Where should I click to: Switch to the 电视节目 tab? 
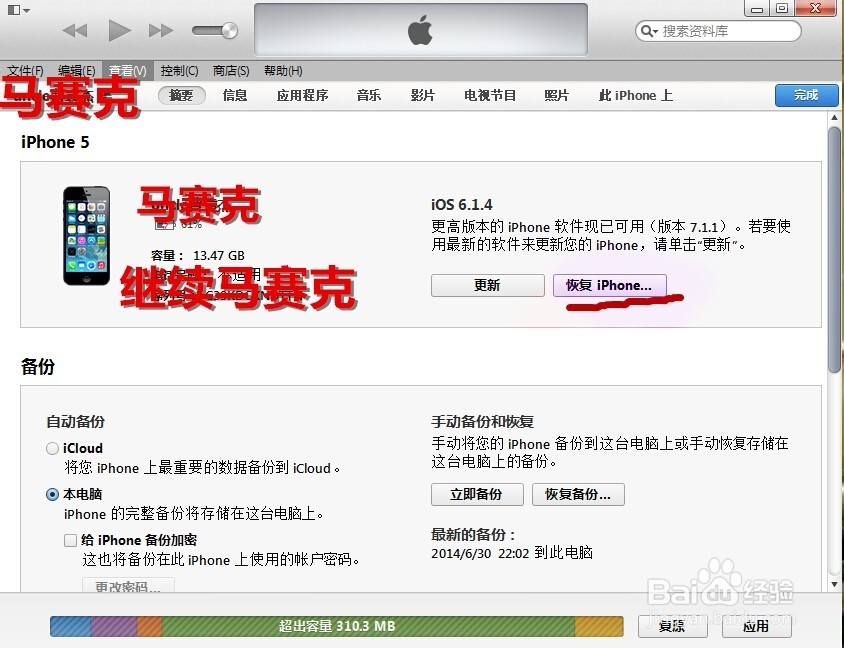490,95
